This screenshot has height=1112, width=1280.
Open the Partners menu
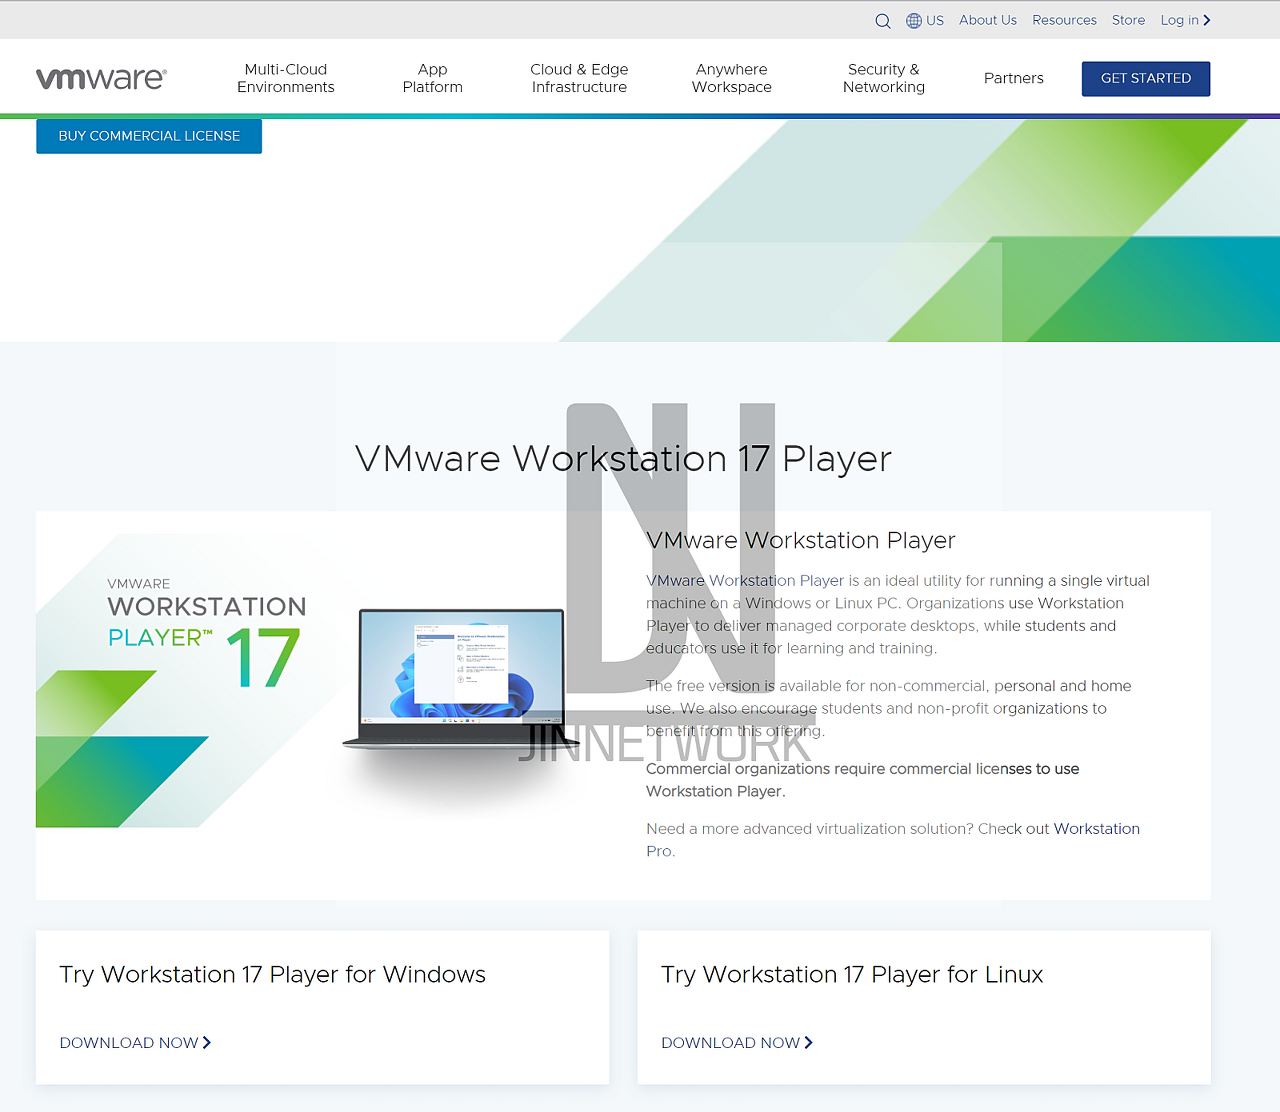[1014, 78]
